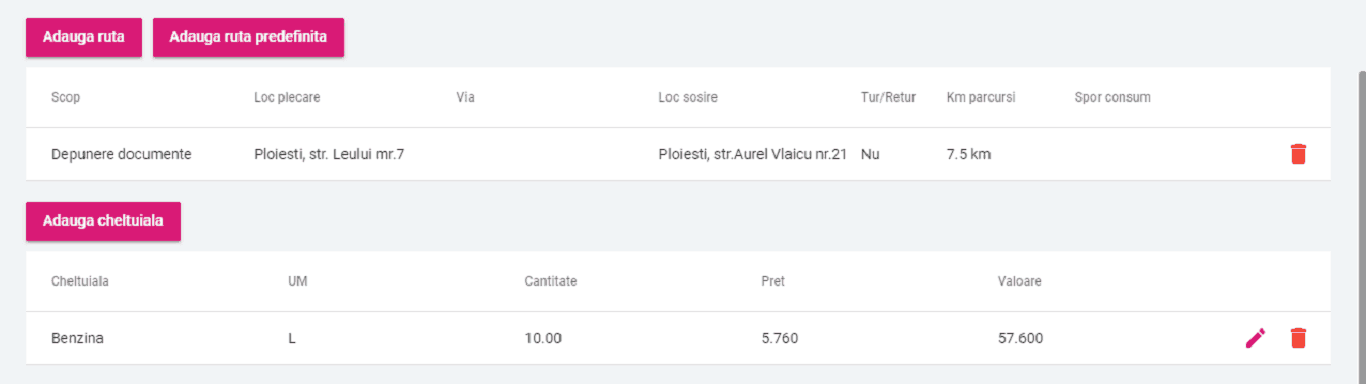
Task: Select the Tur/Retur column header
Action: tap(888, 98)
